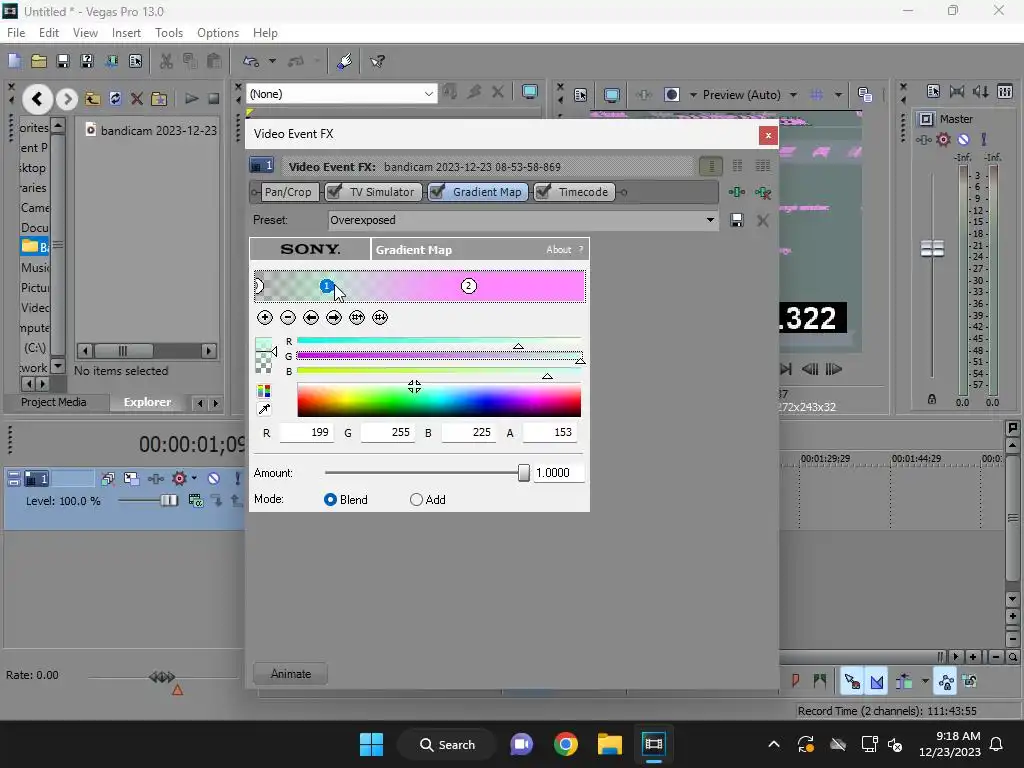Image resolution: width=1024 pixels, height=768 pixels.
Task: Click the Cut scissors toolbar icon
Action: point(167,61)
